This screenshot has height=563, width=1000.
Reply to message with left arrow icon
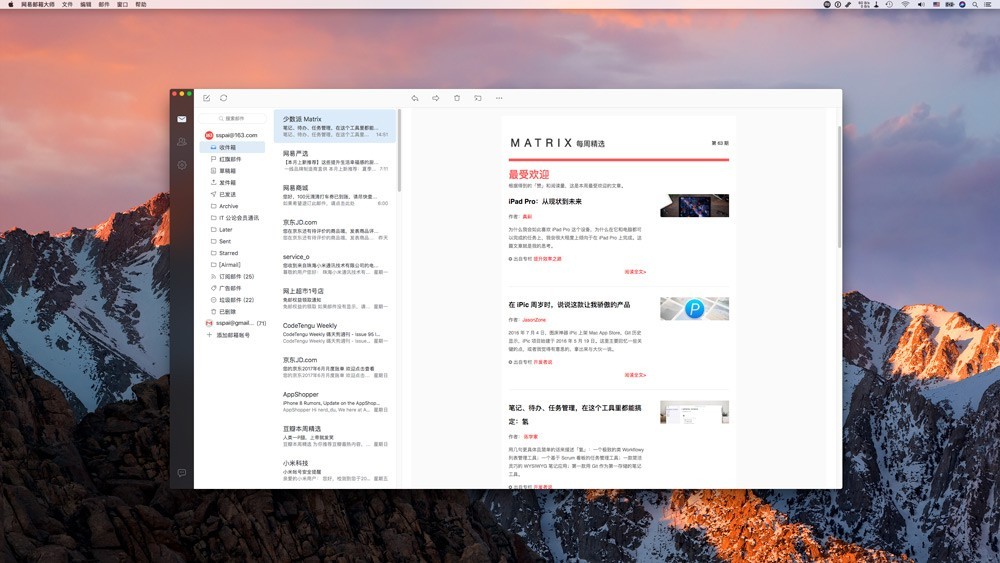pos(415,98)
